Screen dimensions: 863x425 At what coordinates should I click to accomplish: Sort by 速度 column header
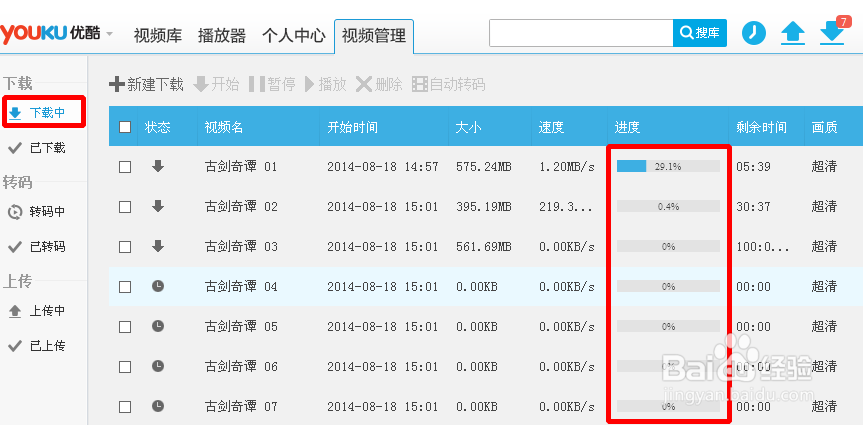pos(551,128)
